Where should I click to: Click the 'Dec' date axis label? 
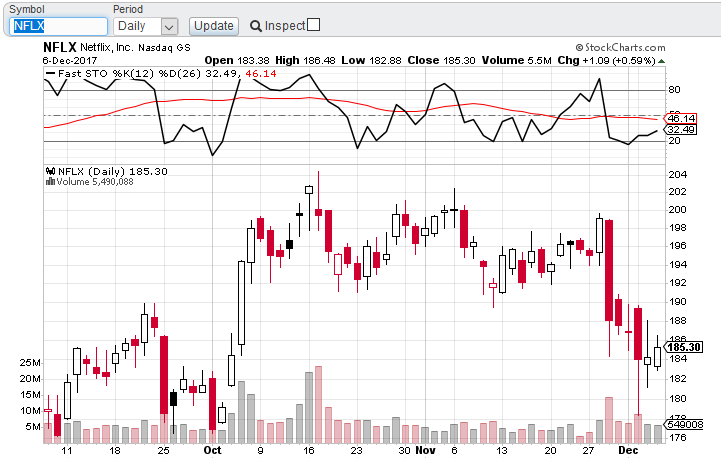tap(628, 450)
